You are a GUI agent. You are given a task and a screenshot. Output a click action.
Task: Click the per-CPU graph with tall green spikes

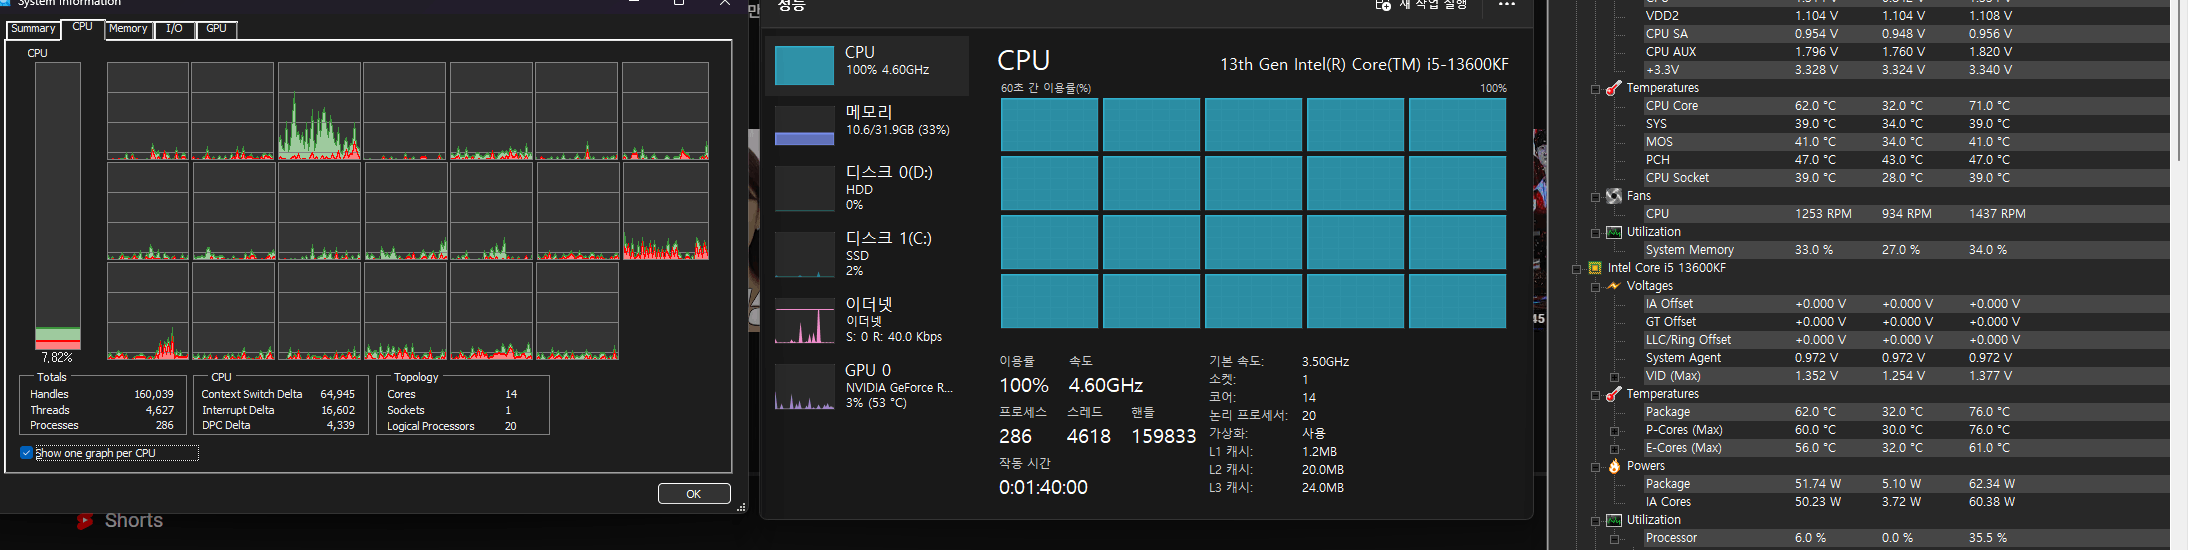click(319, 111)
